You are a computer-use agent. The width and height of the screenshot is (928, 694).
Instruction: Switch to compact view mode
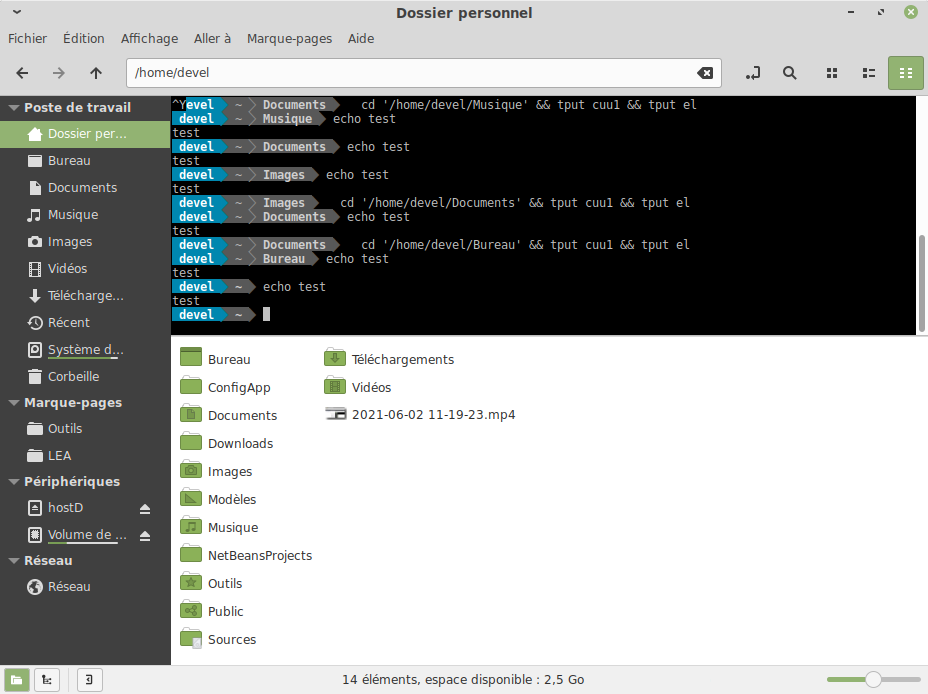coord(905,72)
